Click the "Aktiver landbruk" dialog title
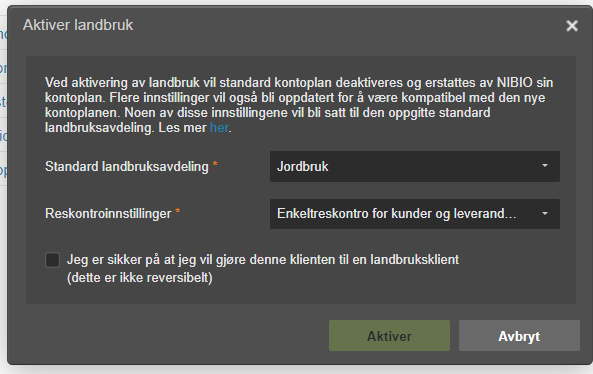The height and width of the screenshot is (374, 593). [78, 25]
